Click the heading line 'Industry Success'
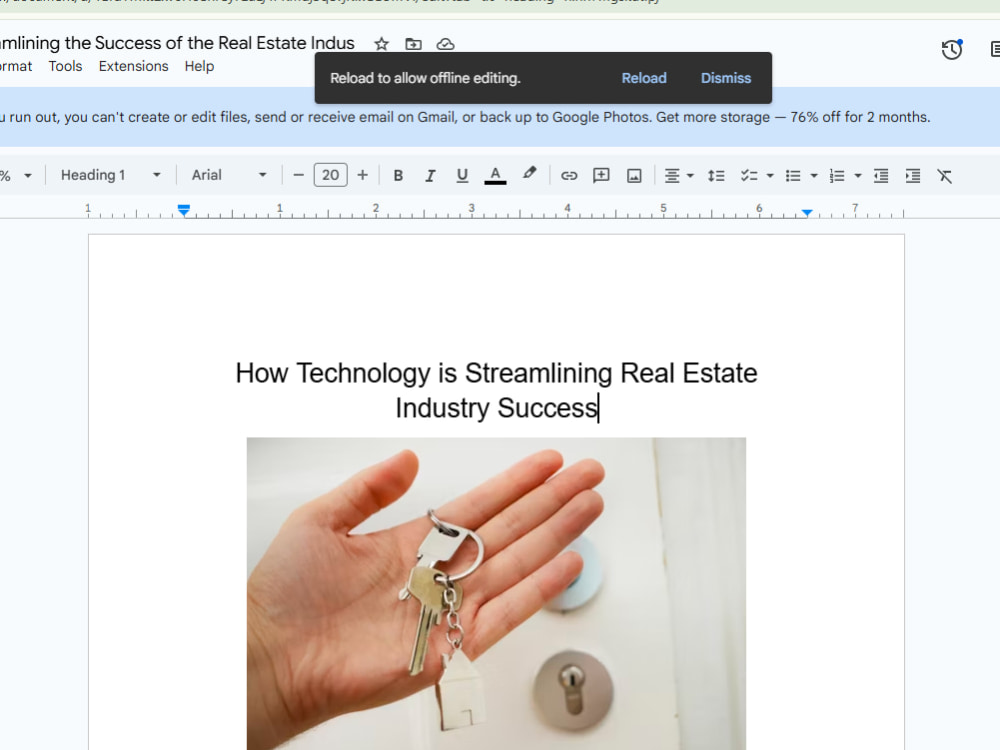The width and height of the screenshot is (1000, 750). 496,408
